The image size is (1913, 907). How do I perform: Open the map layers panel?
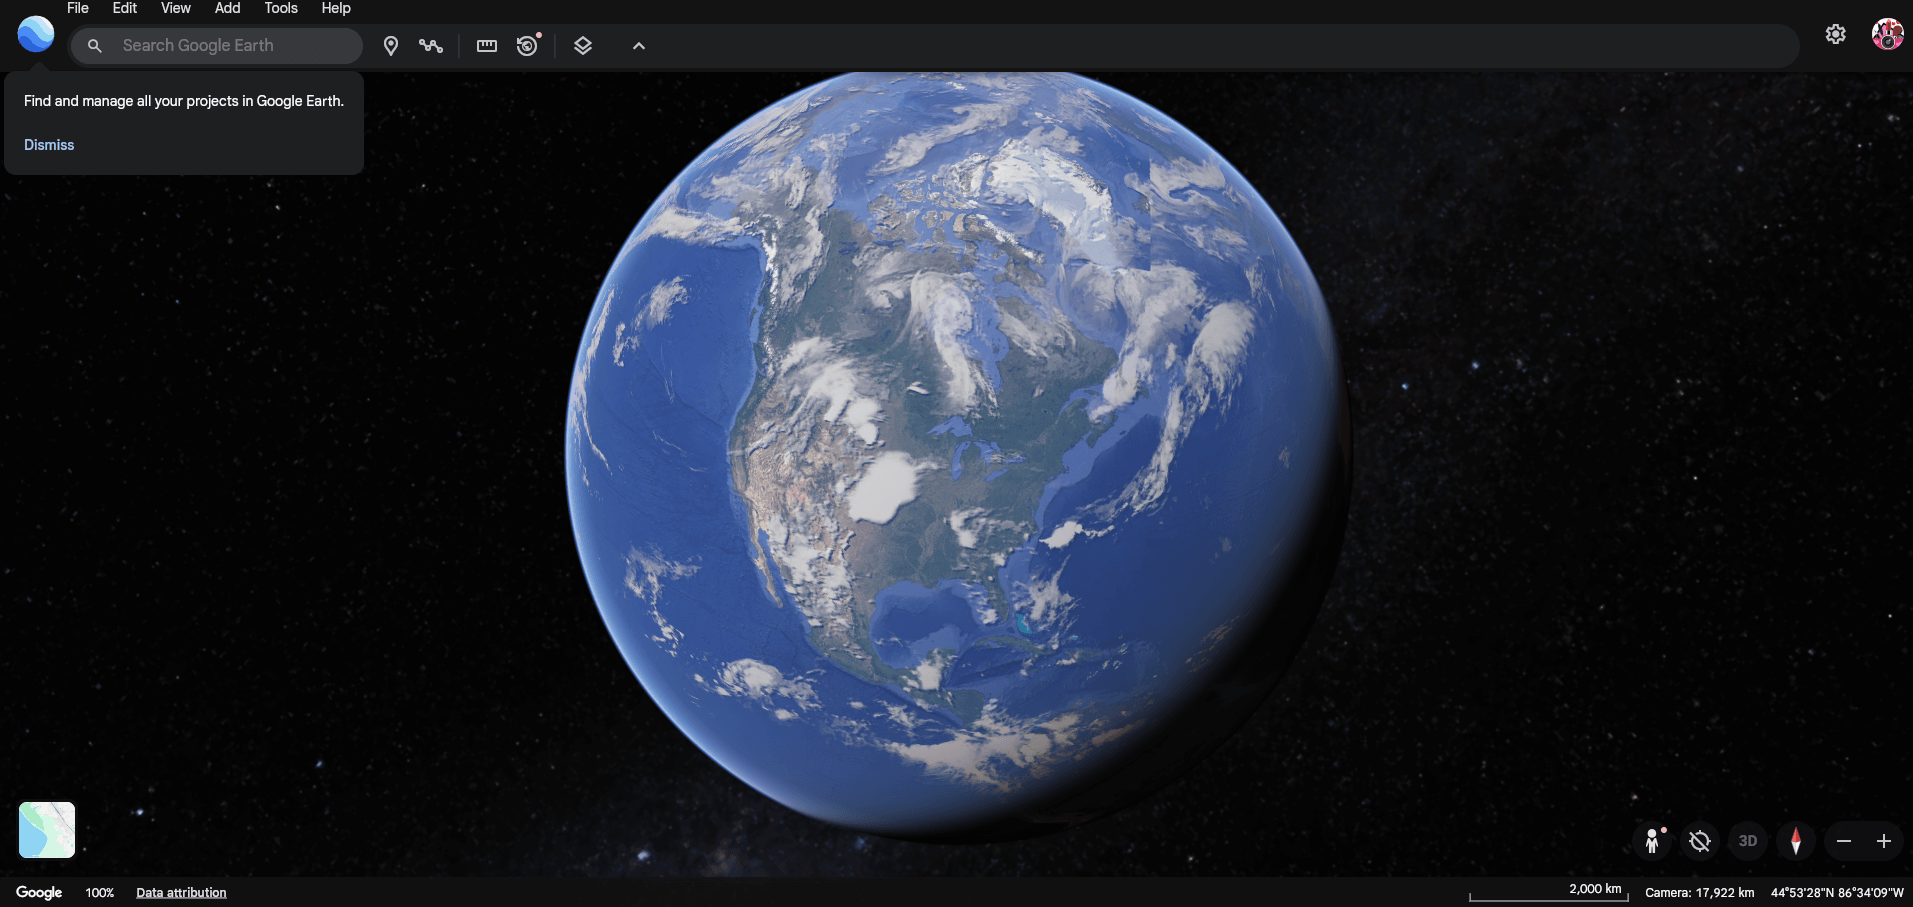click(x=583, y=46)
